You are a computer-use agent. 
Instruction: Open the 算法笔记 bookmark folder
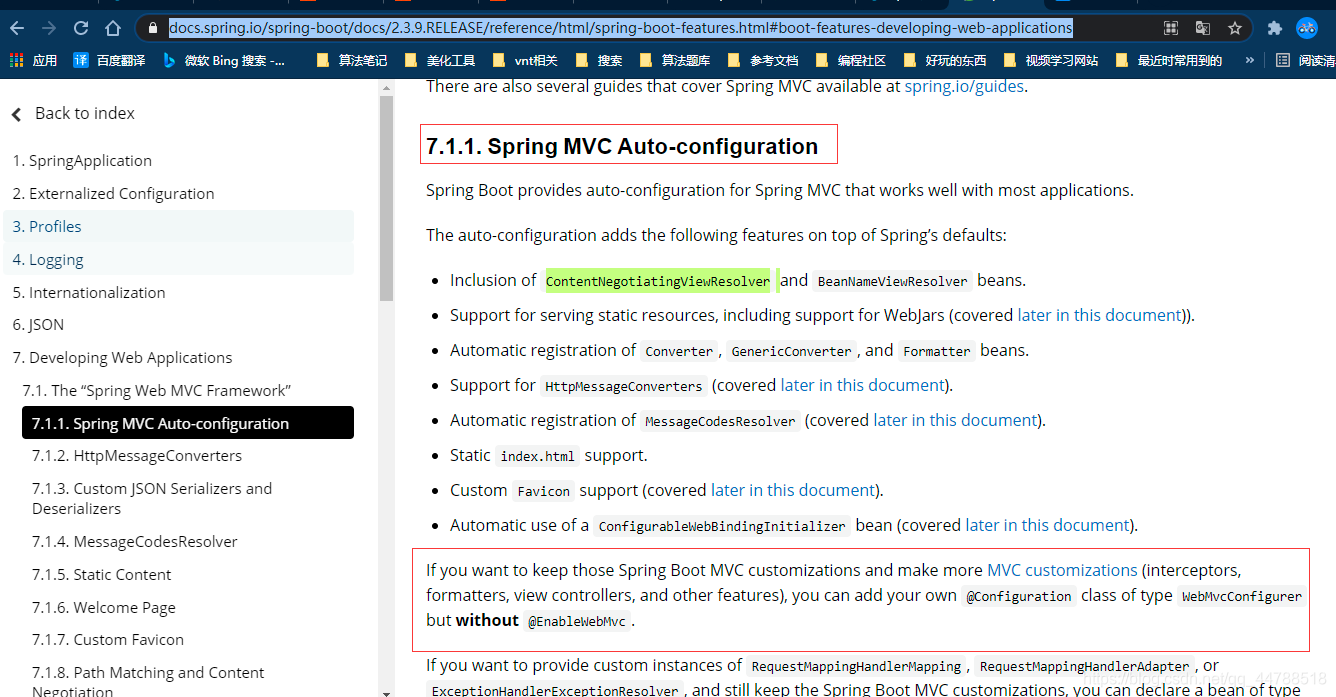(351, 60)
